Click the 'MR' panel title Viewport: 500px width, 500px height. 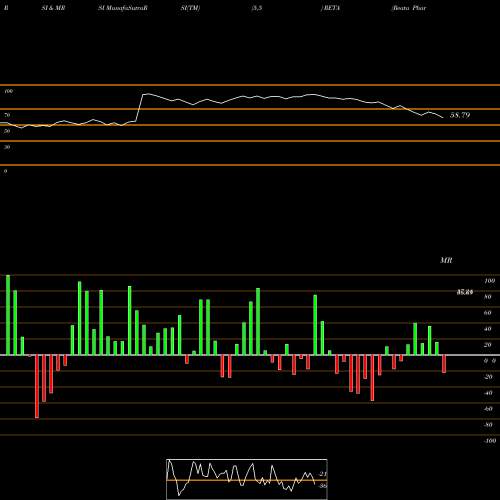[x=446, y=260]
